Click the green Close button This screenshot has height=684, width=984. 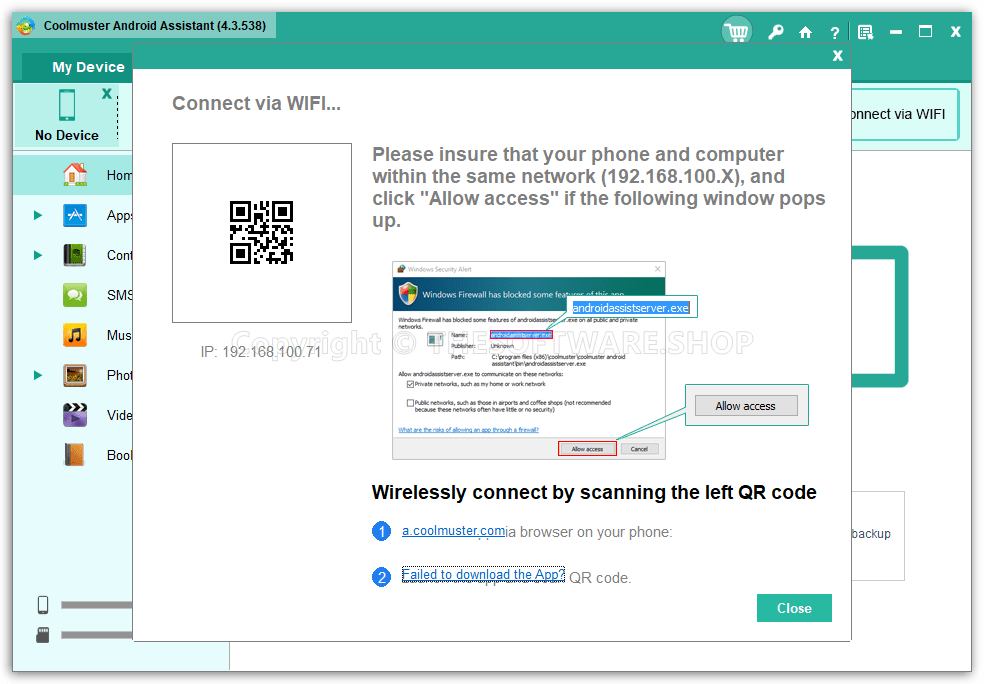[x=794, y=608]
